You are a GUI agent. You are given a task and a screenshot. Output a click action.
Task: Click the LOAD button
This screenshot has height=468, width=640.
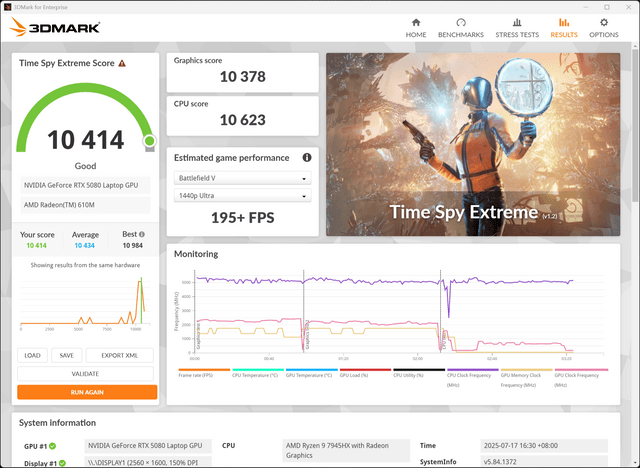32,355
